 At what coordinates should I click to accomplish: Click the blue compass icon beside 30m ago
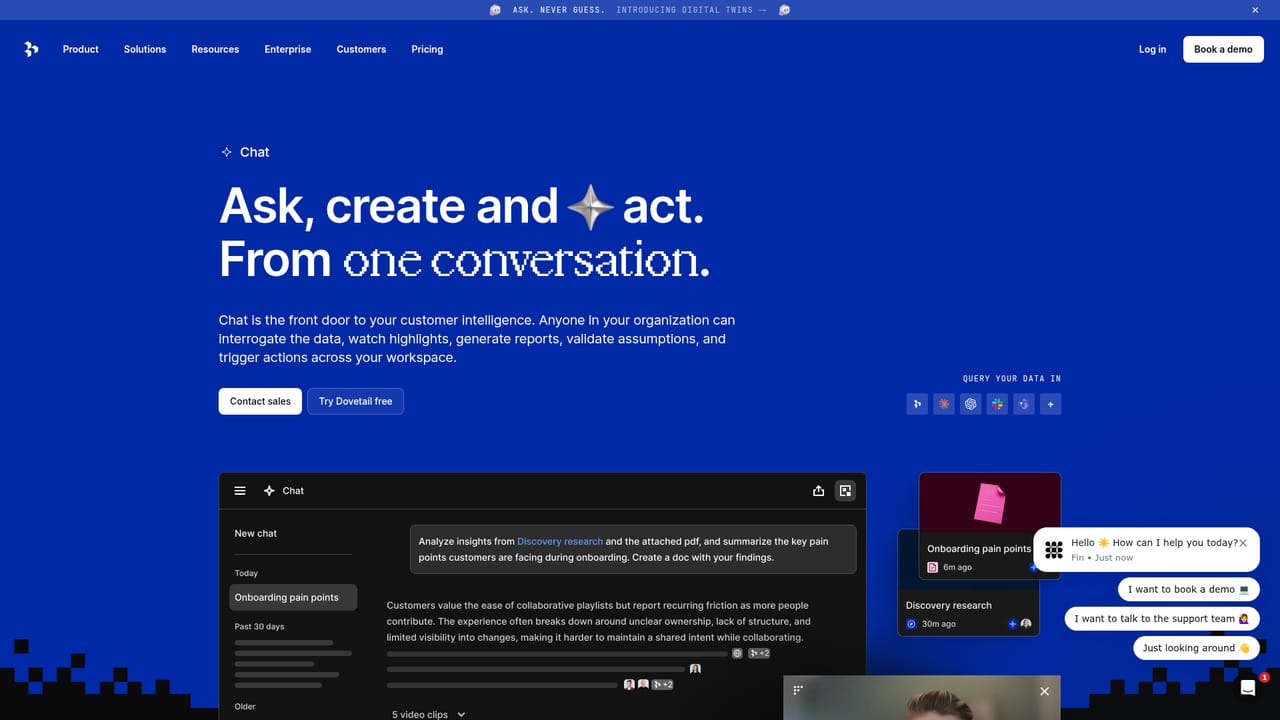tap(911, 624)
